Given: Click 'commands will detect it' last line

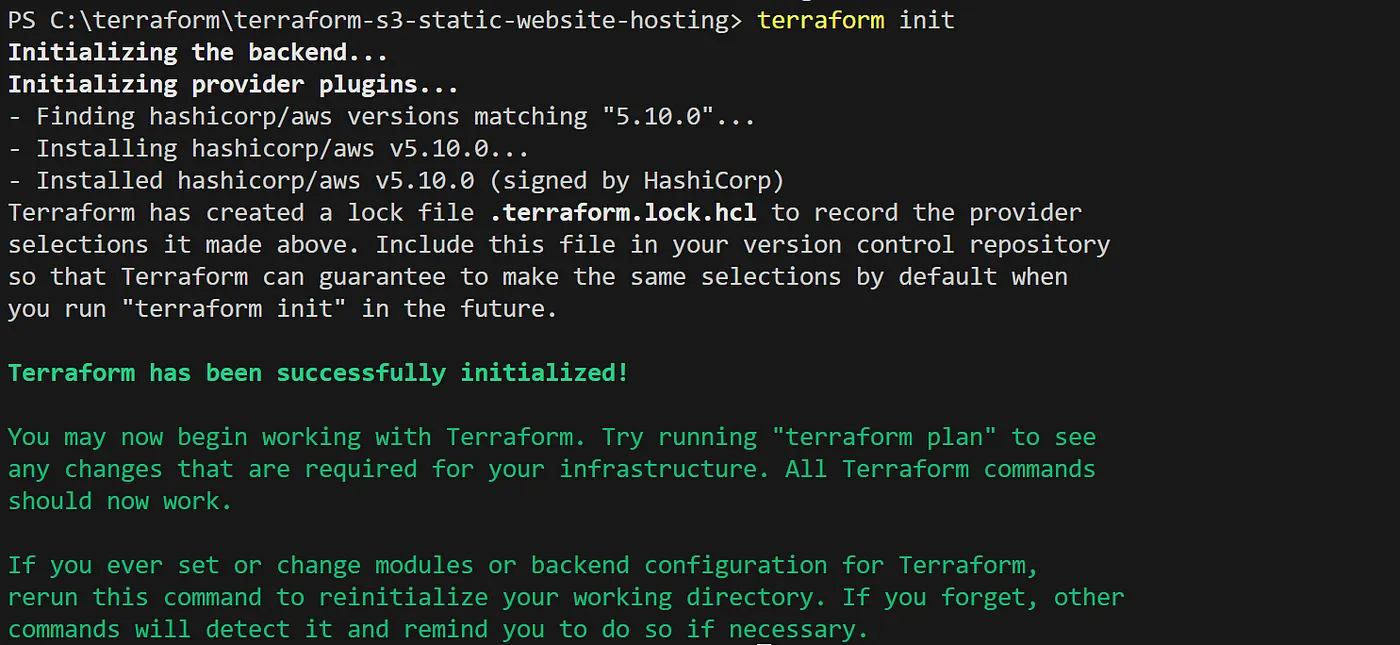Looking at the screenshot, I should coord(438,629).
